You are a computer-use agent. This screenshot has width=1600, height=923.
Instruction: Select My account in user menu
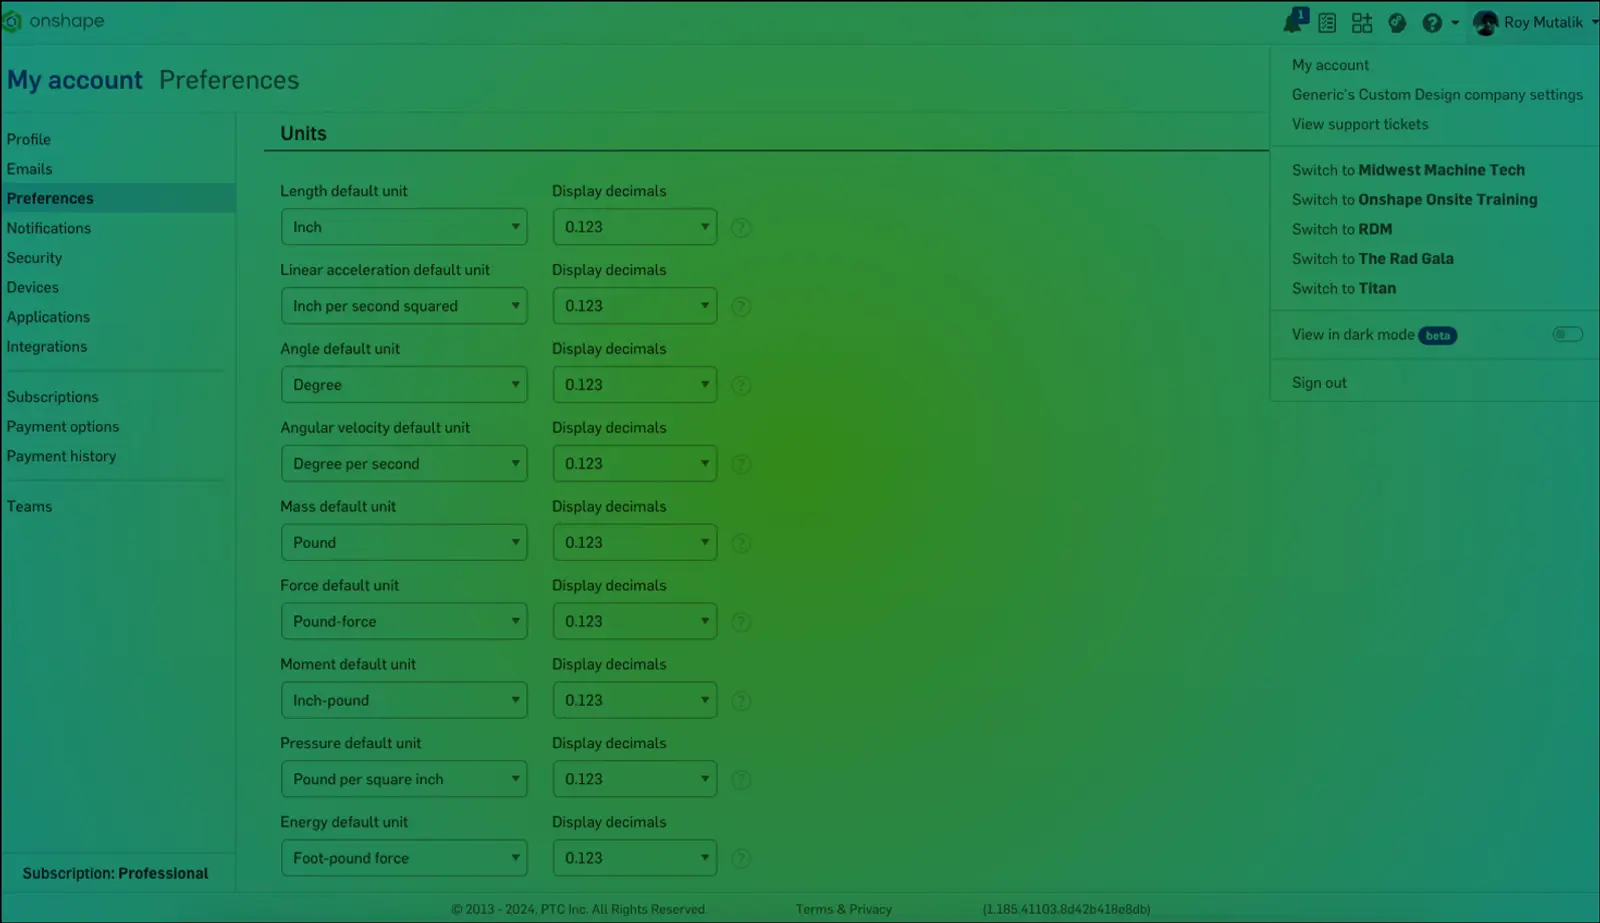(x=1331, y=65)
